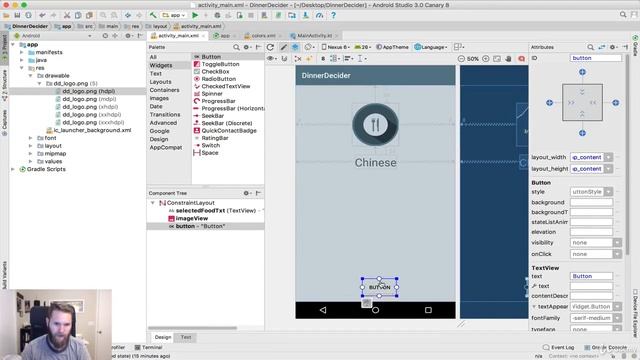The width and height of the screenshot is (640, 360).
Task: Click the text attribute field containing Button
Action: coord(591,276)
